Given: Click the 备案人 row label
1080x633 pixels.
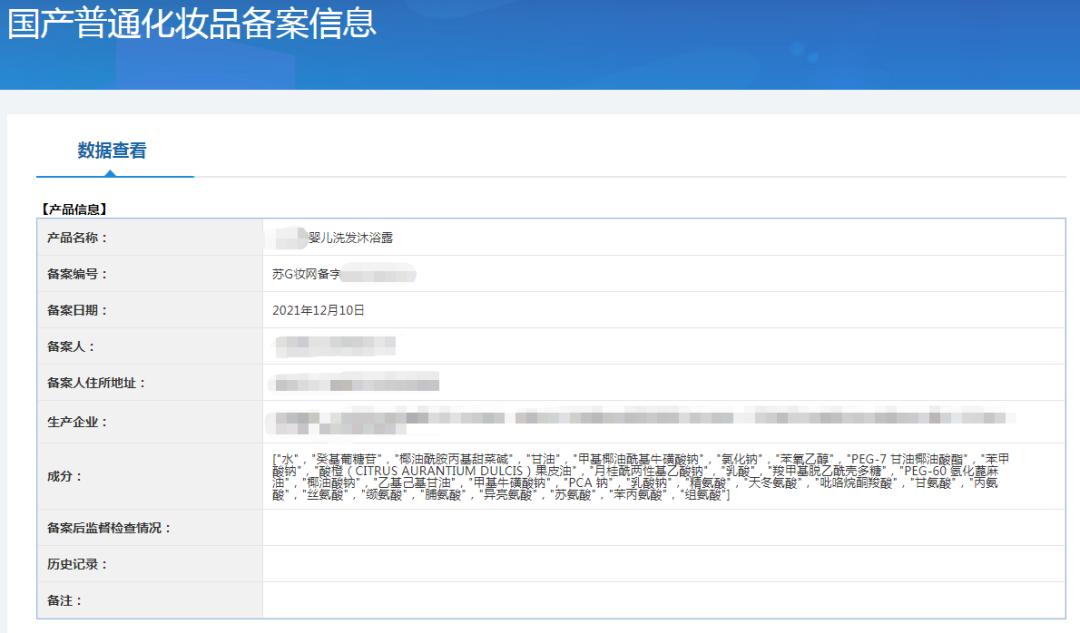Looking at the screenshot, I should click(x=68, y=347).
